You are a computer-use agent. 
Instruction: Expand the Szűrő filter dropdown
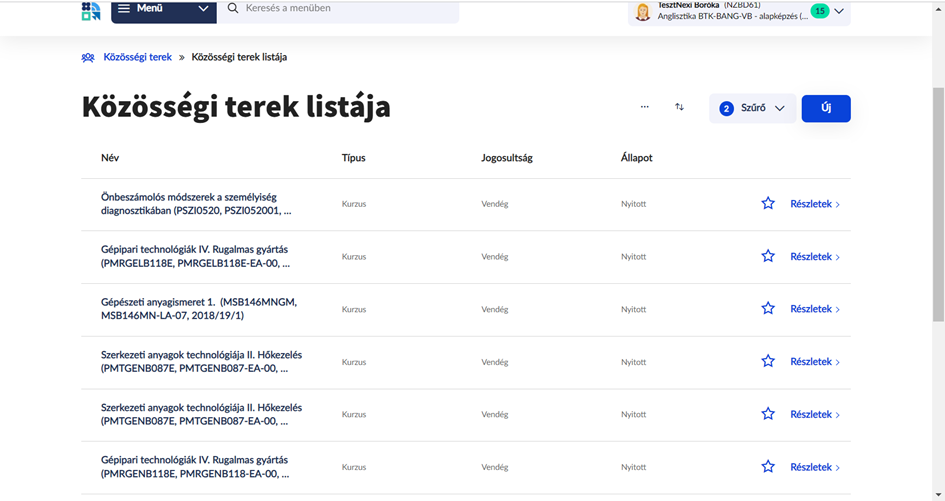point(753,108)
